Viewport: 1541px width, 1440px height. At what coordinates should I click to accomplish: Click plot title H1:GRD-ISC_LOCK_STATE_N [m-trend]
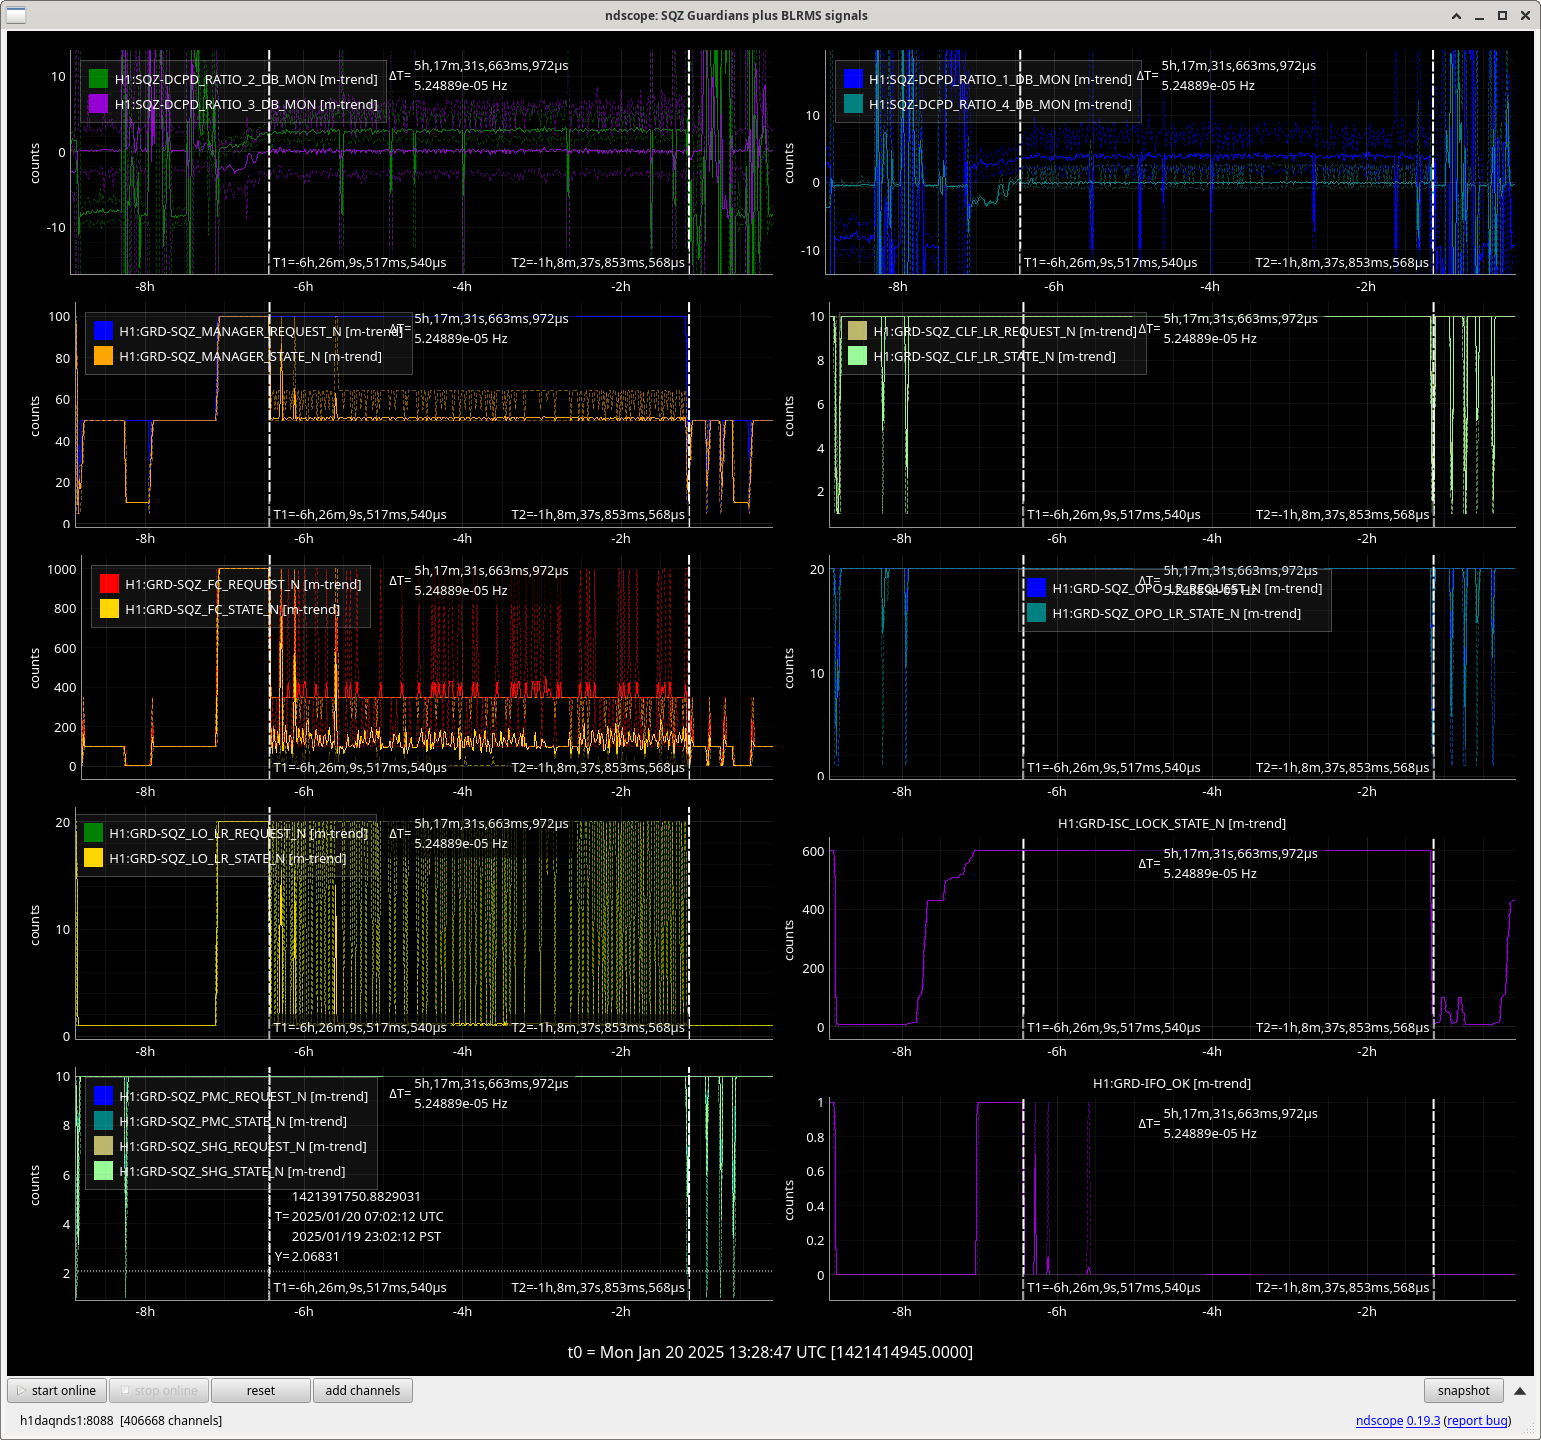tap(1172, 823)
